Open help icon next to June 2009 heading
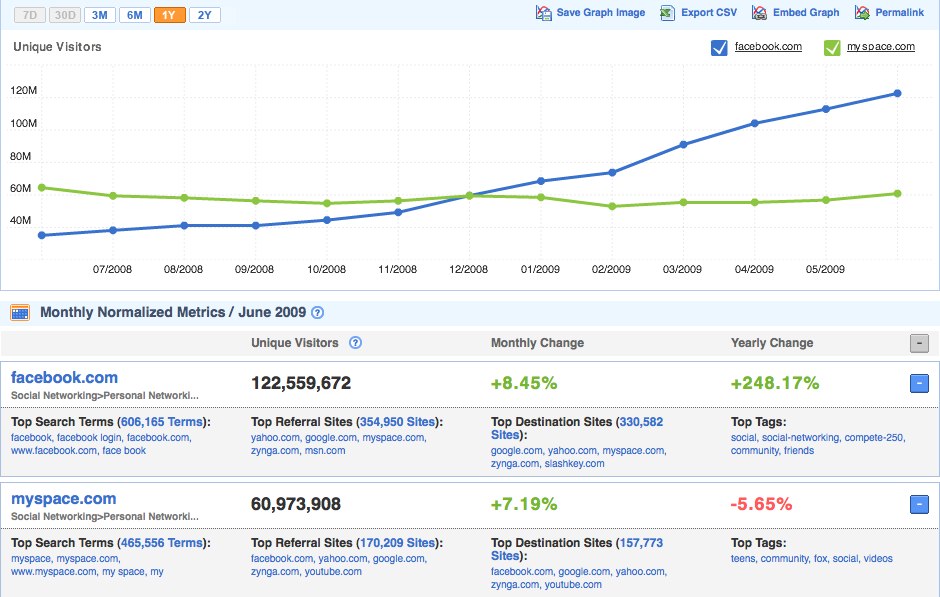 318,312
